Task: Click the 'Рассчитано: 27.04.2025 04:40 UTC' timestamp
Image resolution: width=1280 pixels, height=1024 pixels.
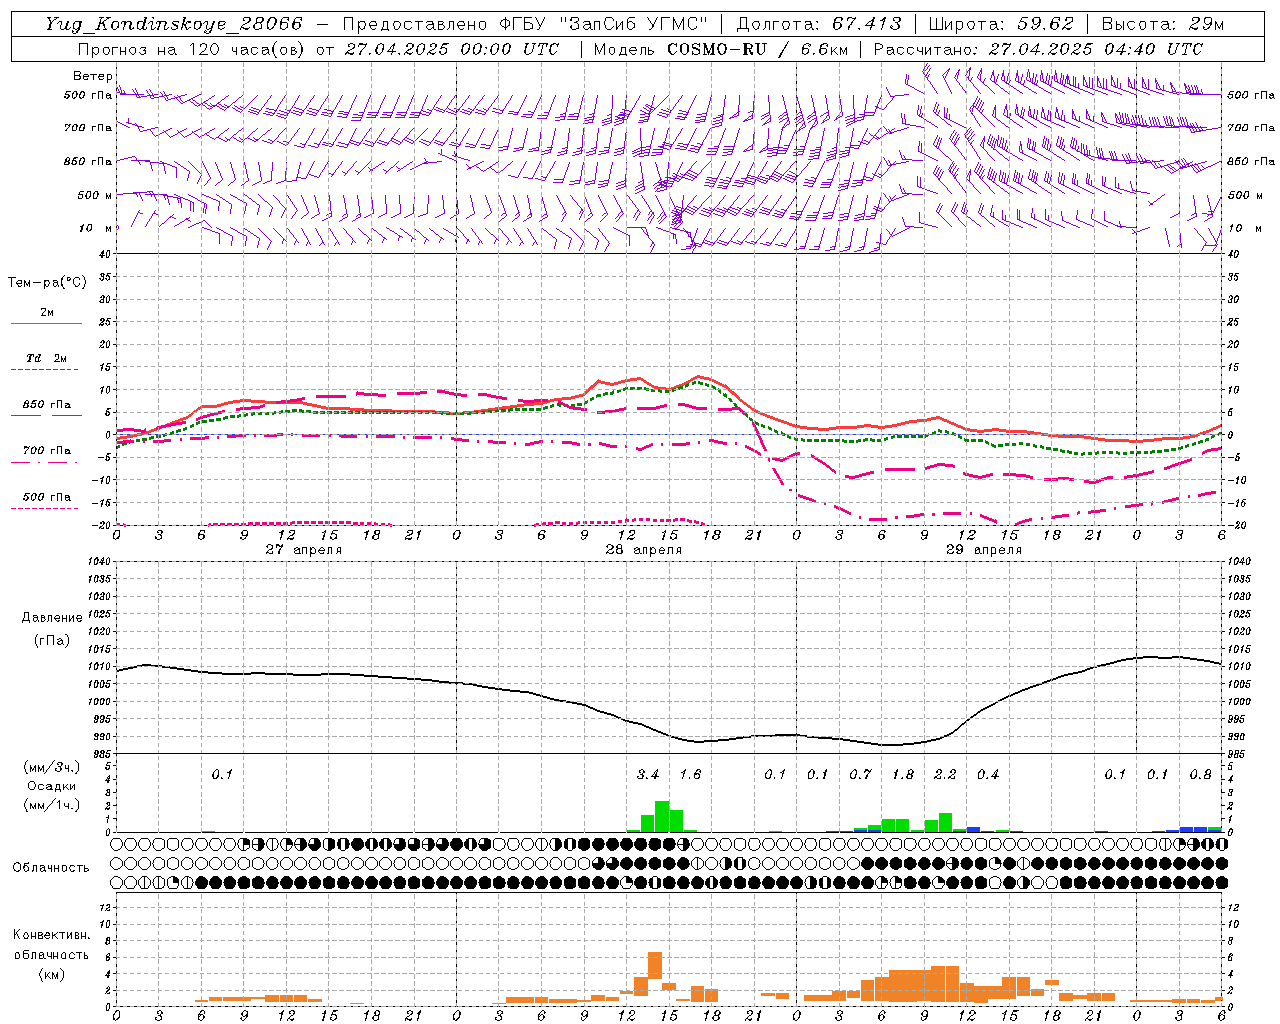Action: 1038,49
